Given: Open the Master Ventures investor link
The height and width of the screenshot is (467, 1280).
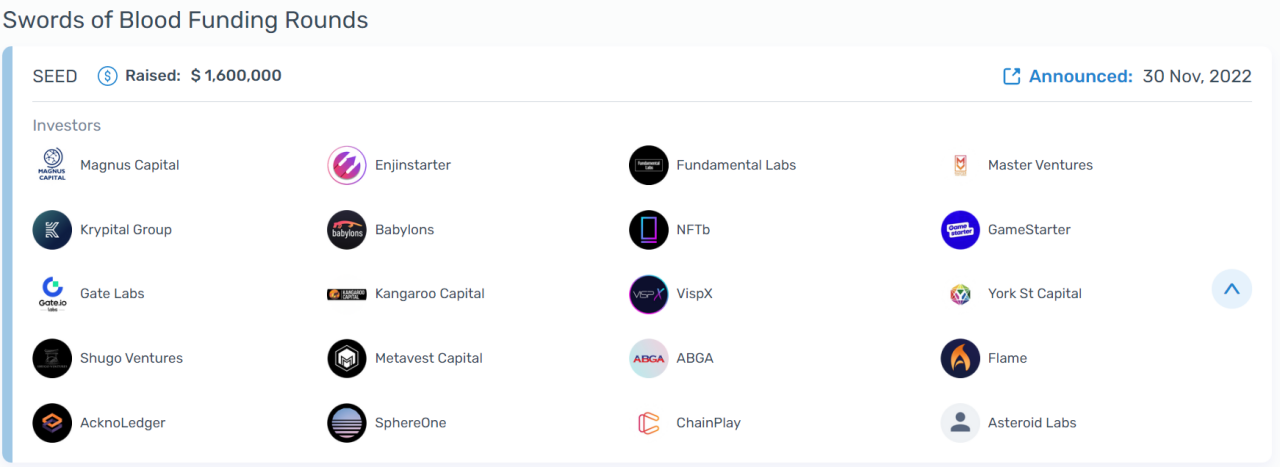Looking at the screenshot, I should (1040, 165).
